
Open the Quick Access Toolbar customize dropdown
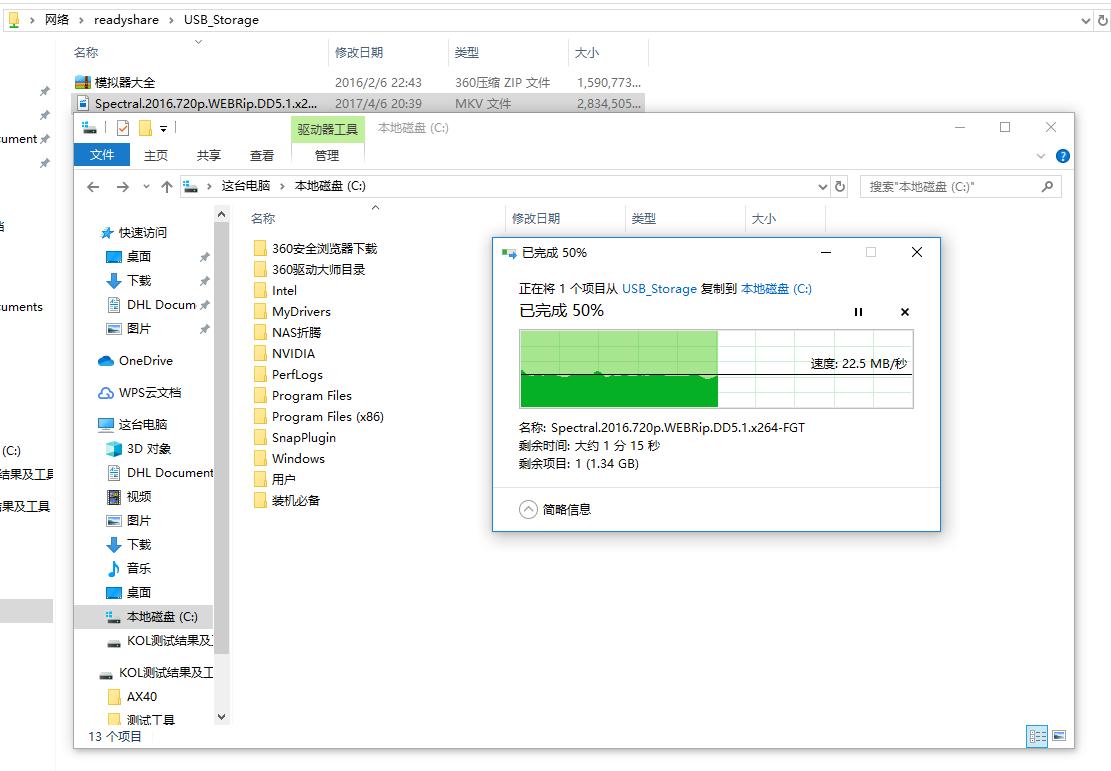pyautogui.click(x=163, y=128)
